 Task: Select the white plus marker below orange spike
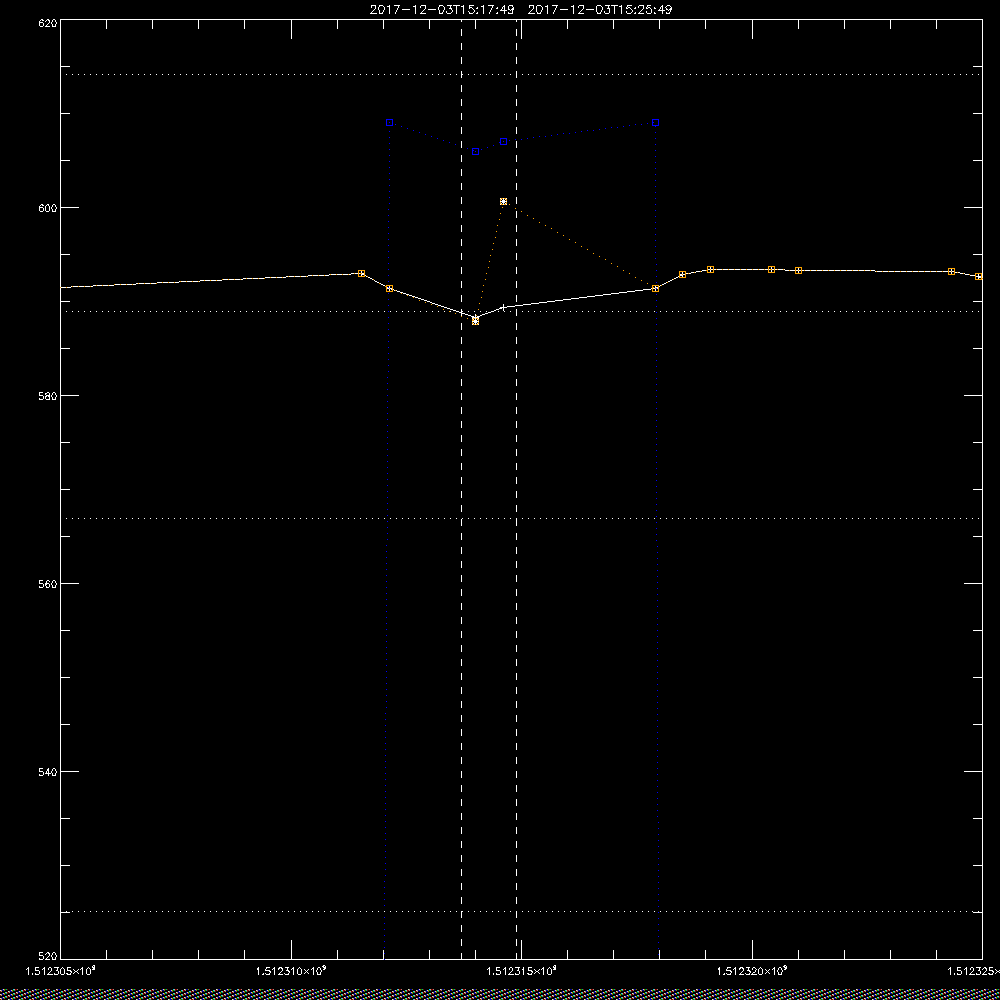[x=503, y=307]
